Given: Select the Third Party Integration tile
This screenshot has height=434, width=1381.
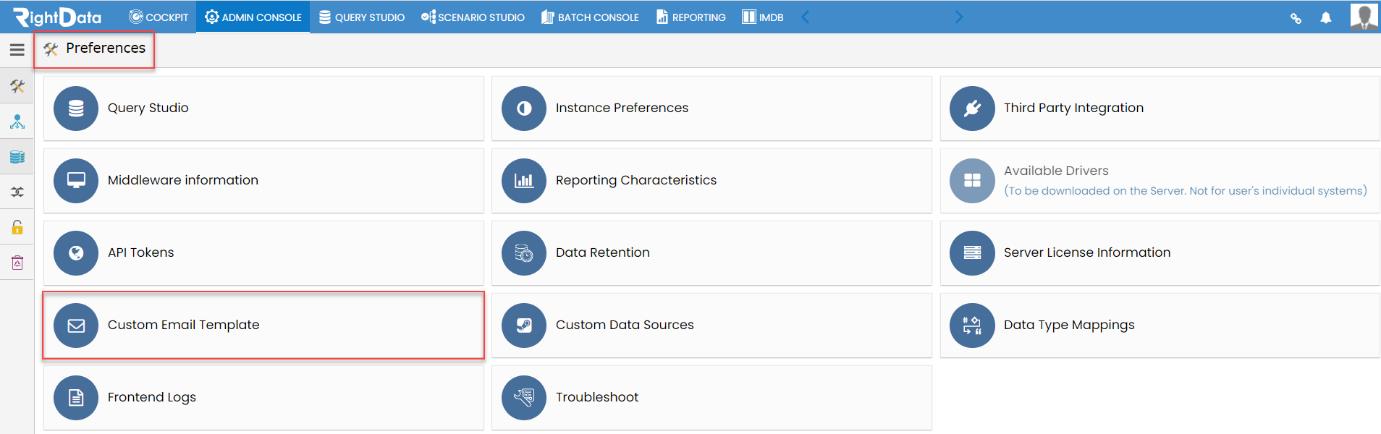Looking at the screenshot, I should (x=1160, y=108).
